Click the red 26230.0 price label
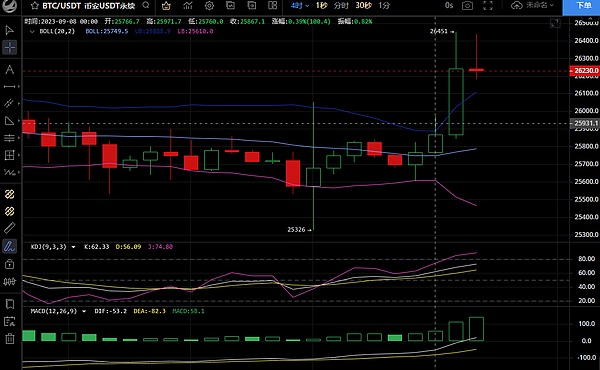 click(585, 70)
